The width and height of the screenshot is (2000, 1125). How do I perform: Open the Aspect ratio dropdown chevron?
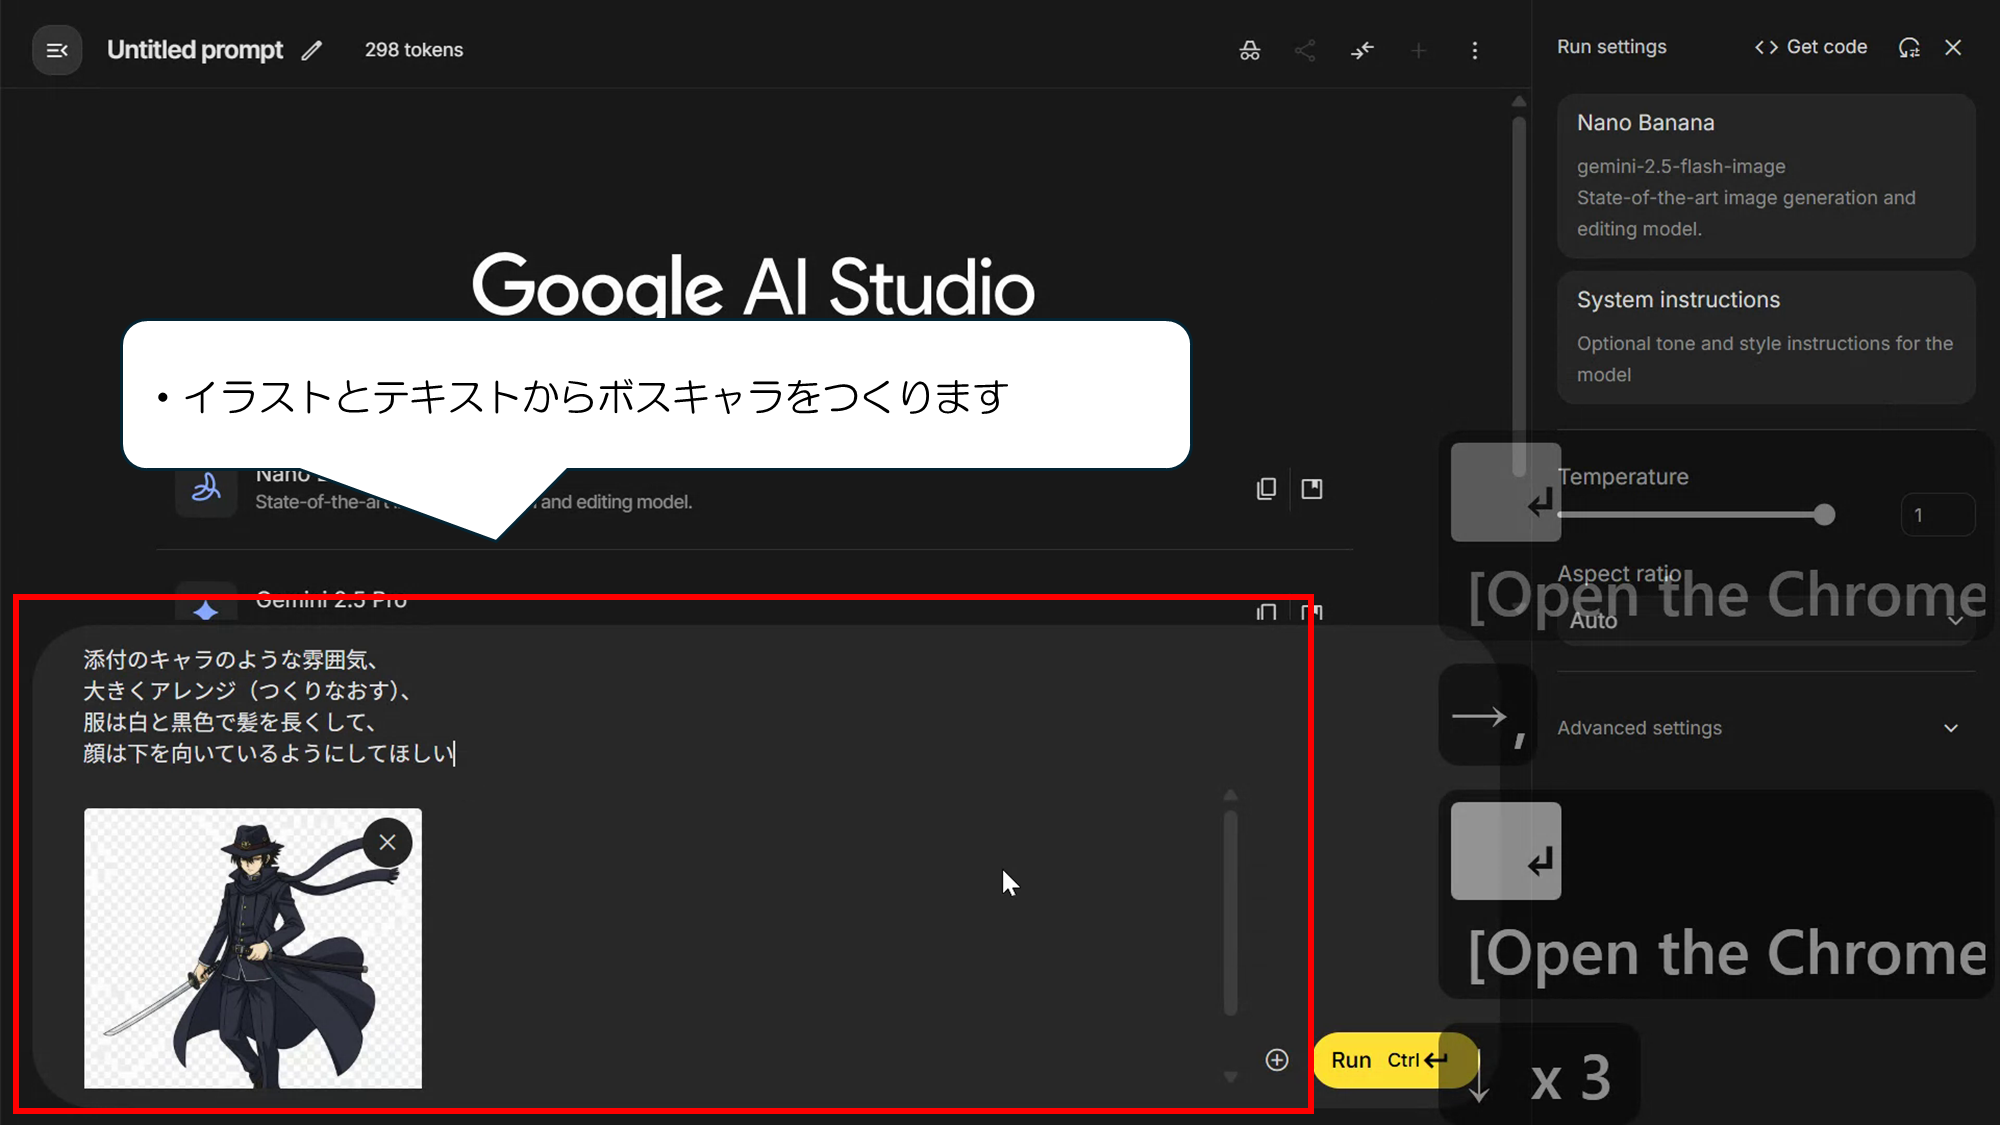pyautogui.click(x=1956, y=621)
